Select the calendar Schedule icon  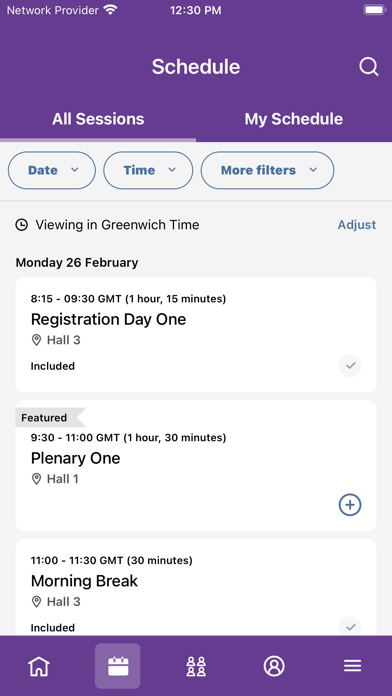118,666
